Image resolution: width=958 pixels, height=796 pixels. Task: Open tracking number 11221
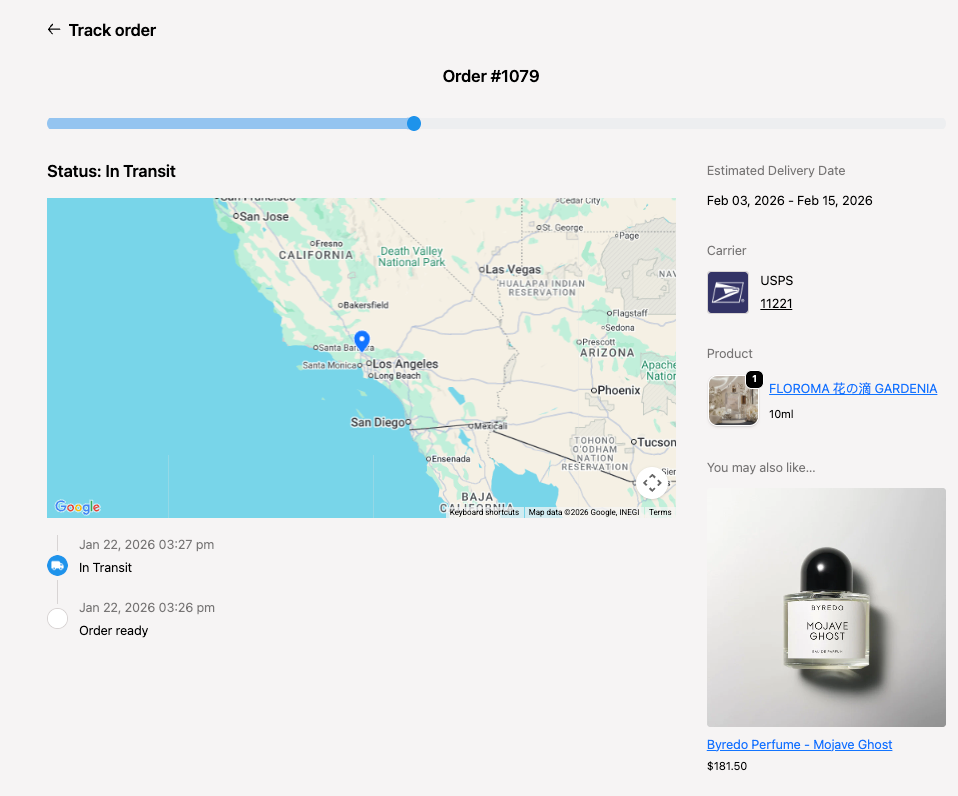[x=776, y=303]
